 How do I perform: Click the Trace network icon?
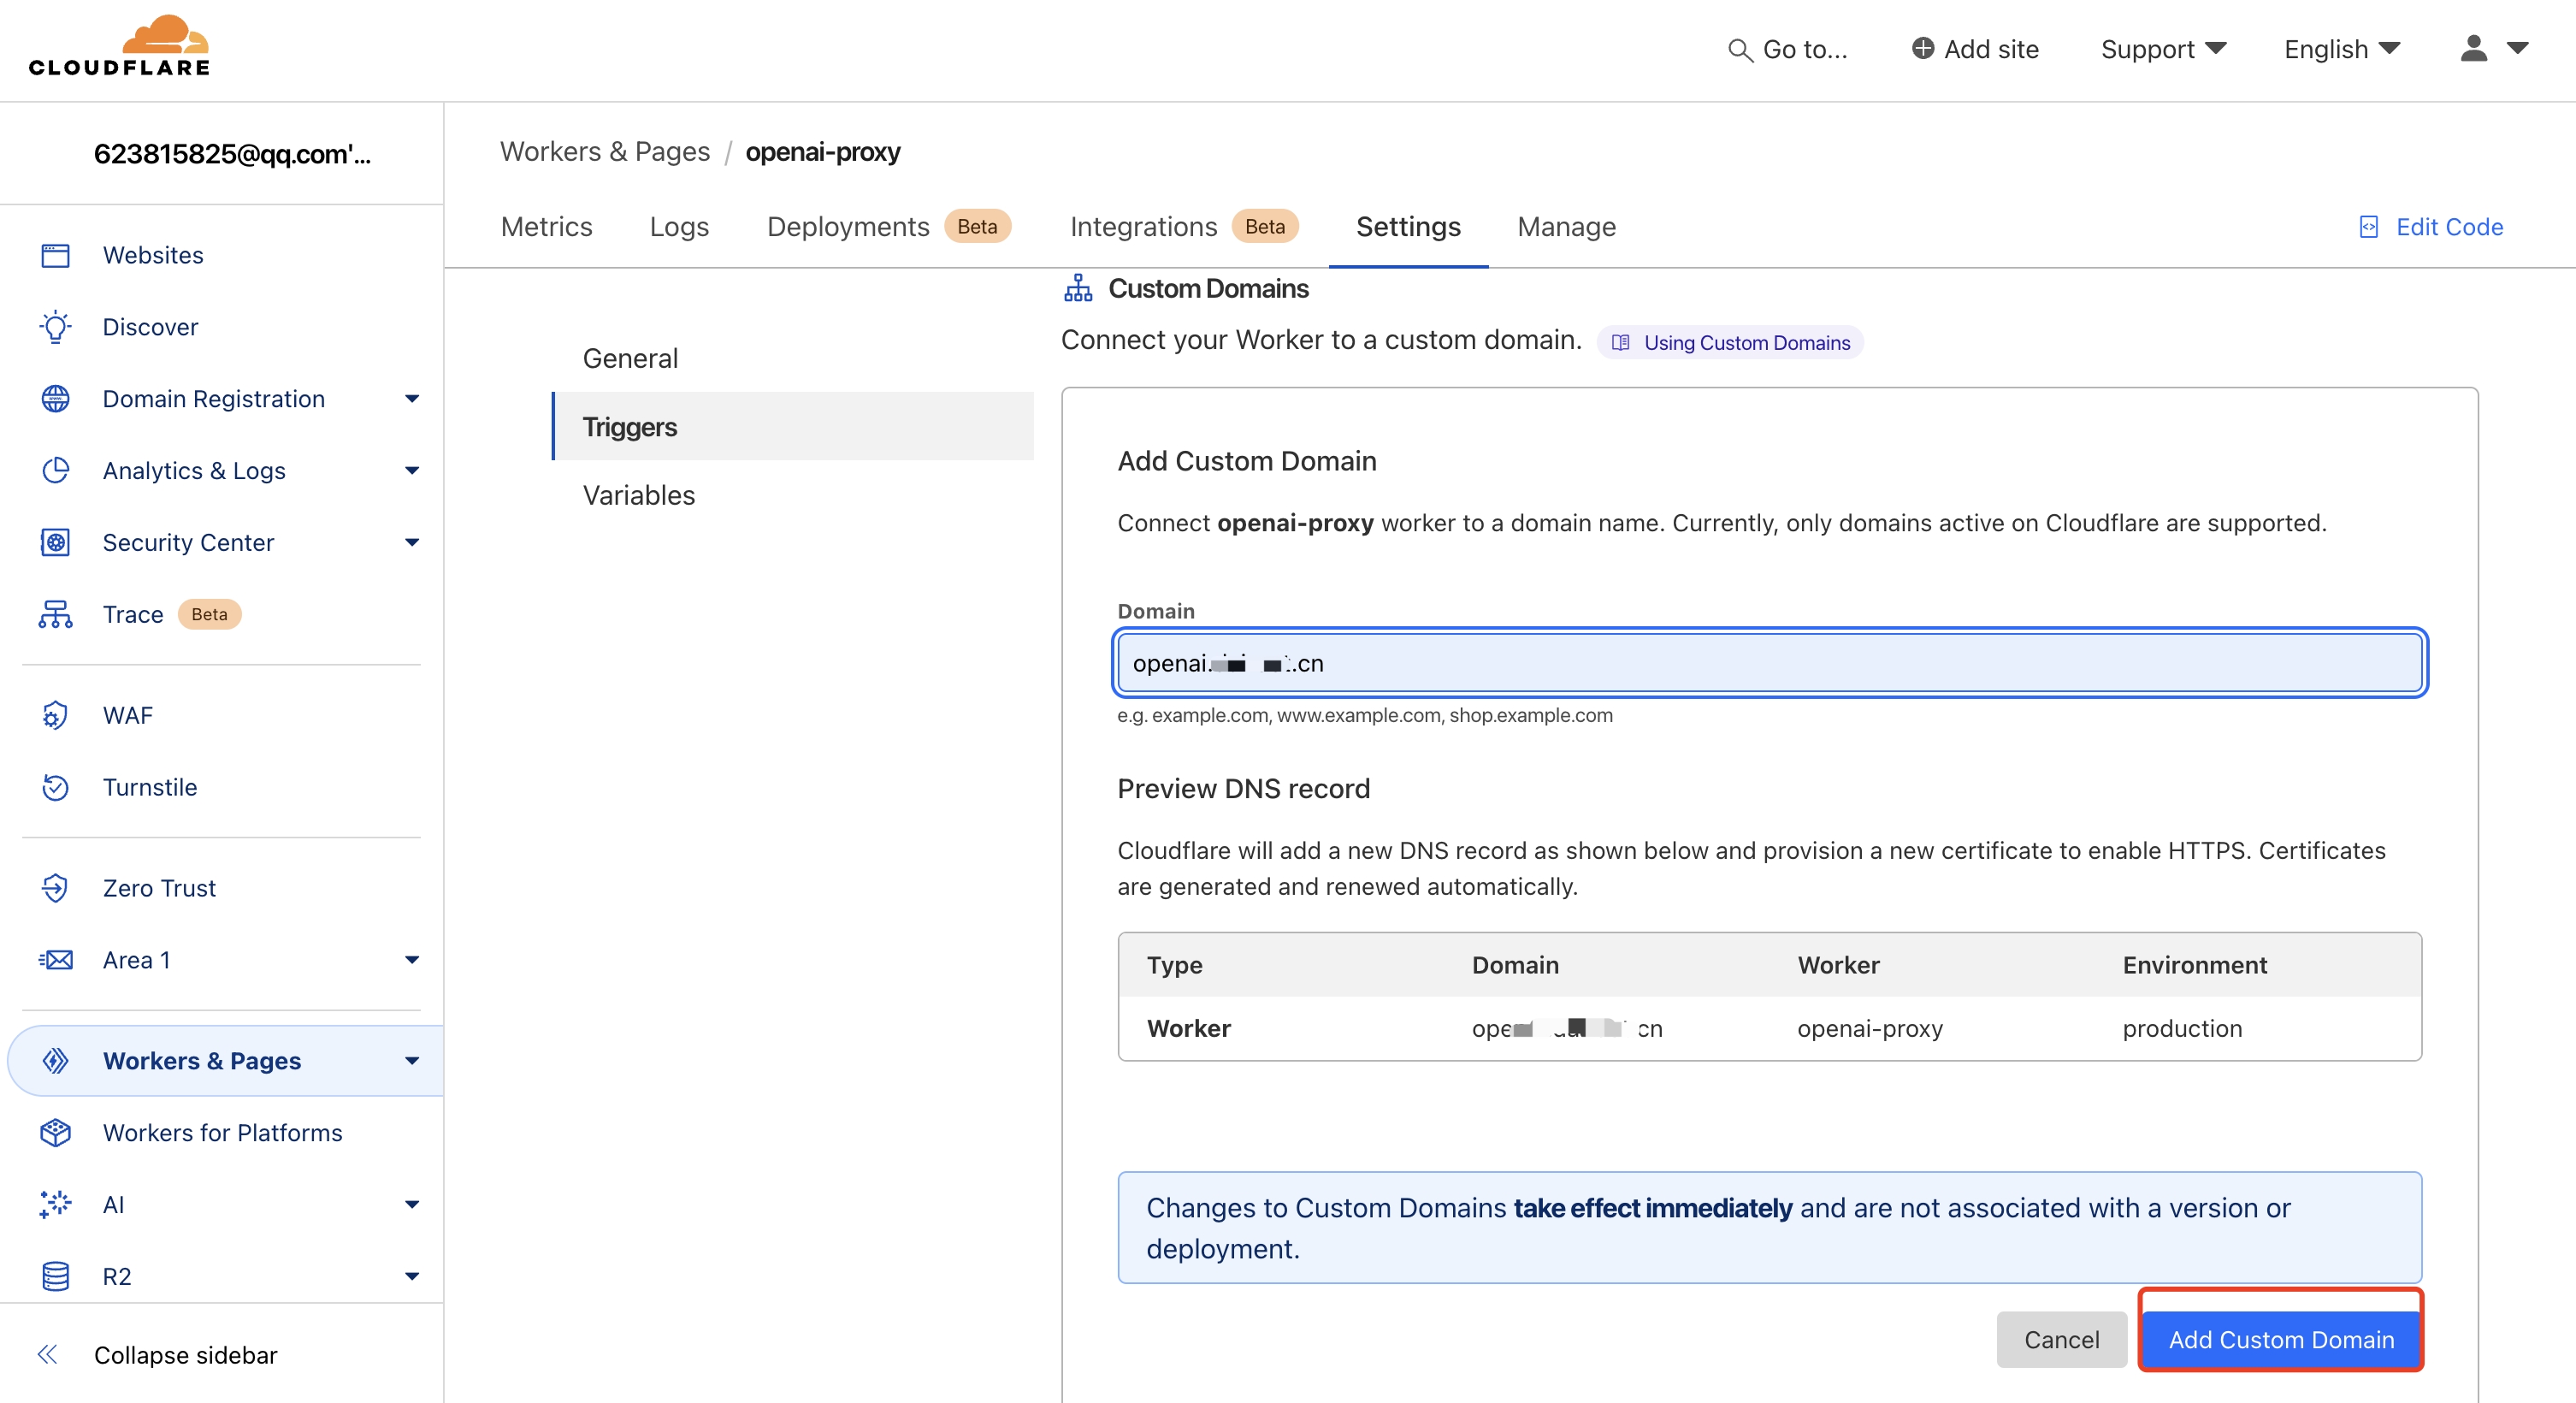click(x=55, y=614)
